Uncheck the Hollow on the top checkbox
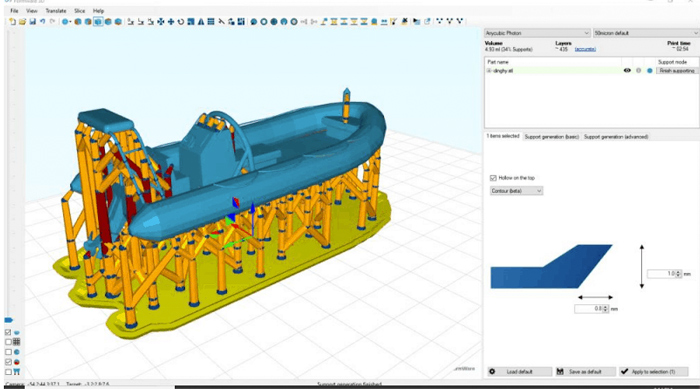 493,178
